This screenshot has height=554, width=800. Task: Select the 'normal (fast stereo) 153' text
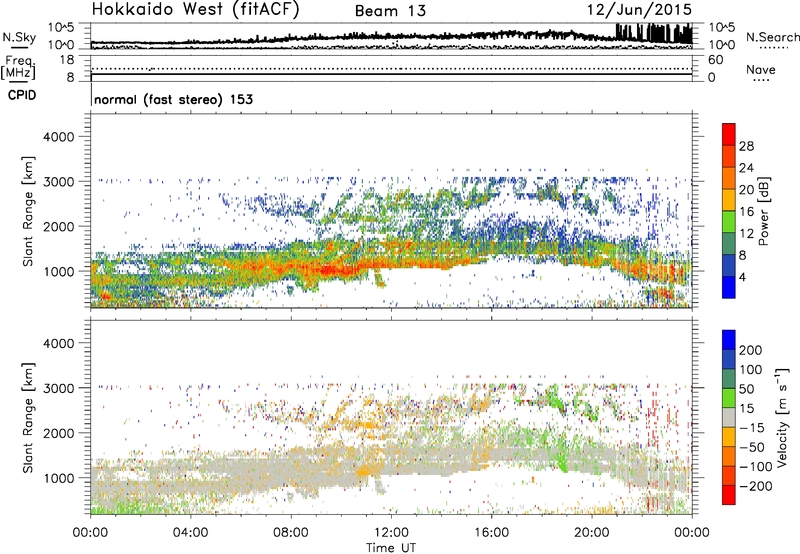[x=173, y=99]
